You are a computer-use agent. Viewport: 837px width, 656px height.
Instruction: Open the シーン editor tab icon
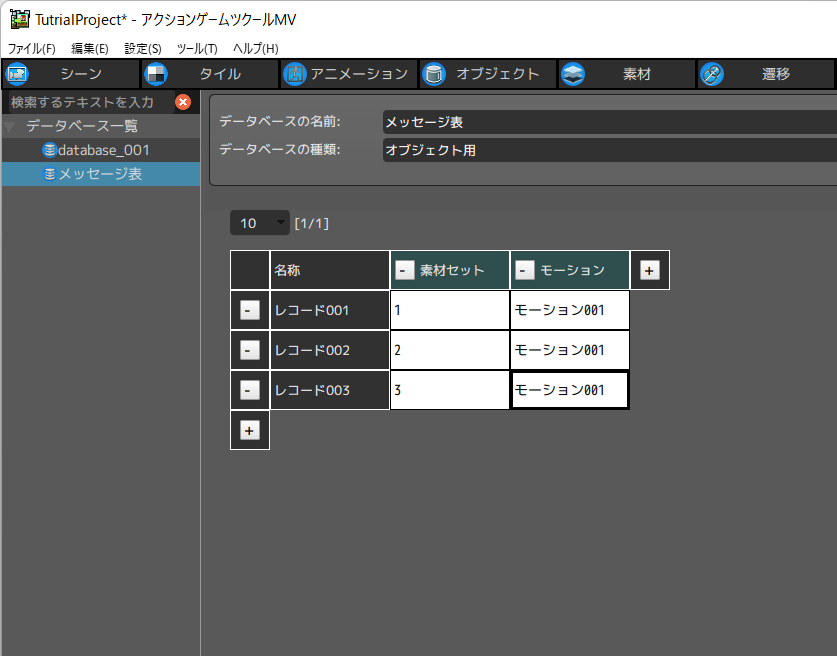(15, 73)
